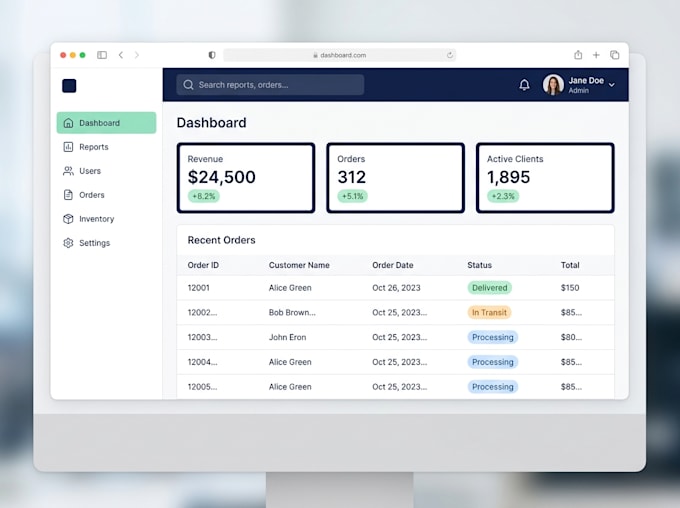
Task: Open a new tab with the plus icon
Action: tap(596, 55)
